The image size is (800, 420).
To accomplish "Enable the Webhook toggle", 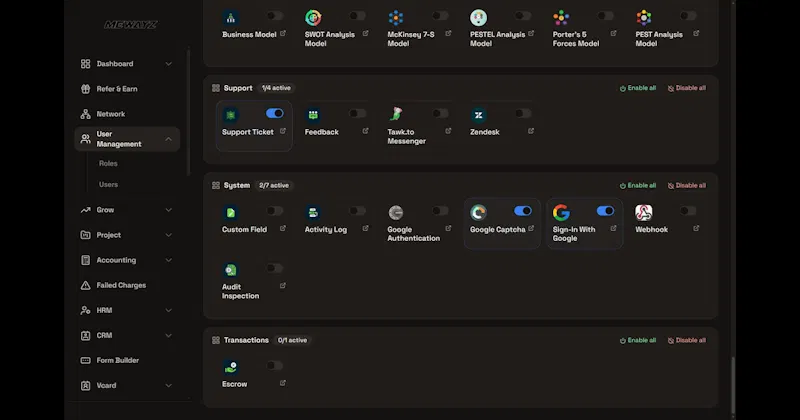I will (688, 211).
